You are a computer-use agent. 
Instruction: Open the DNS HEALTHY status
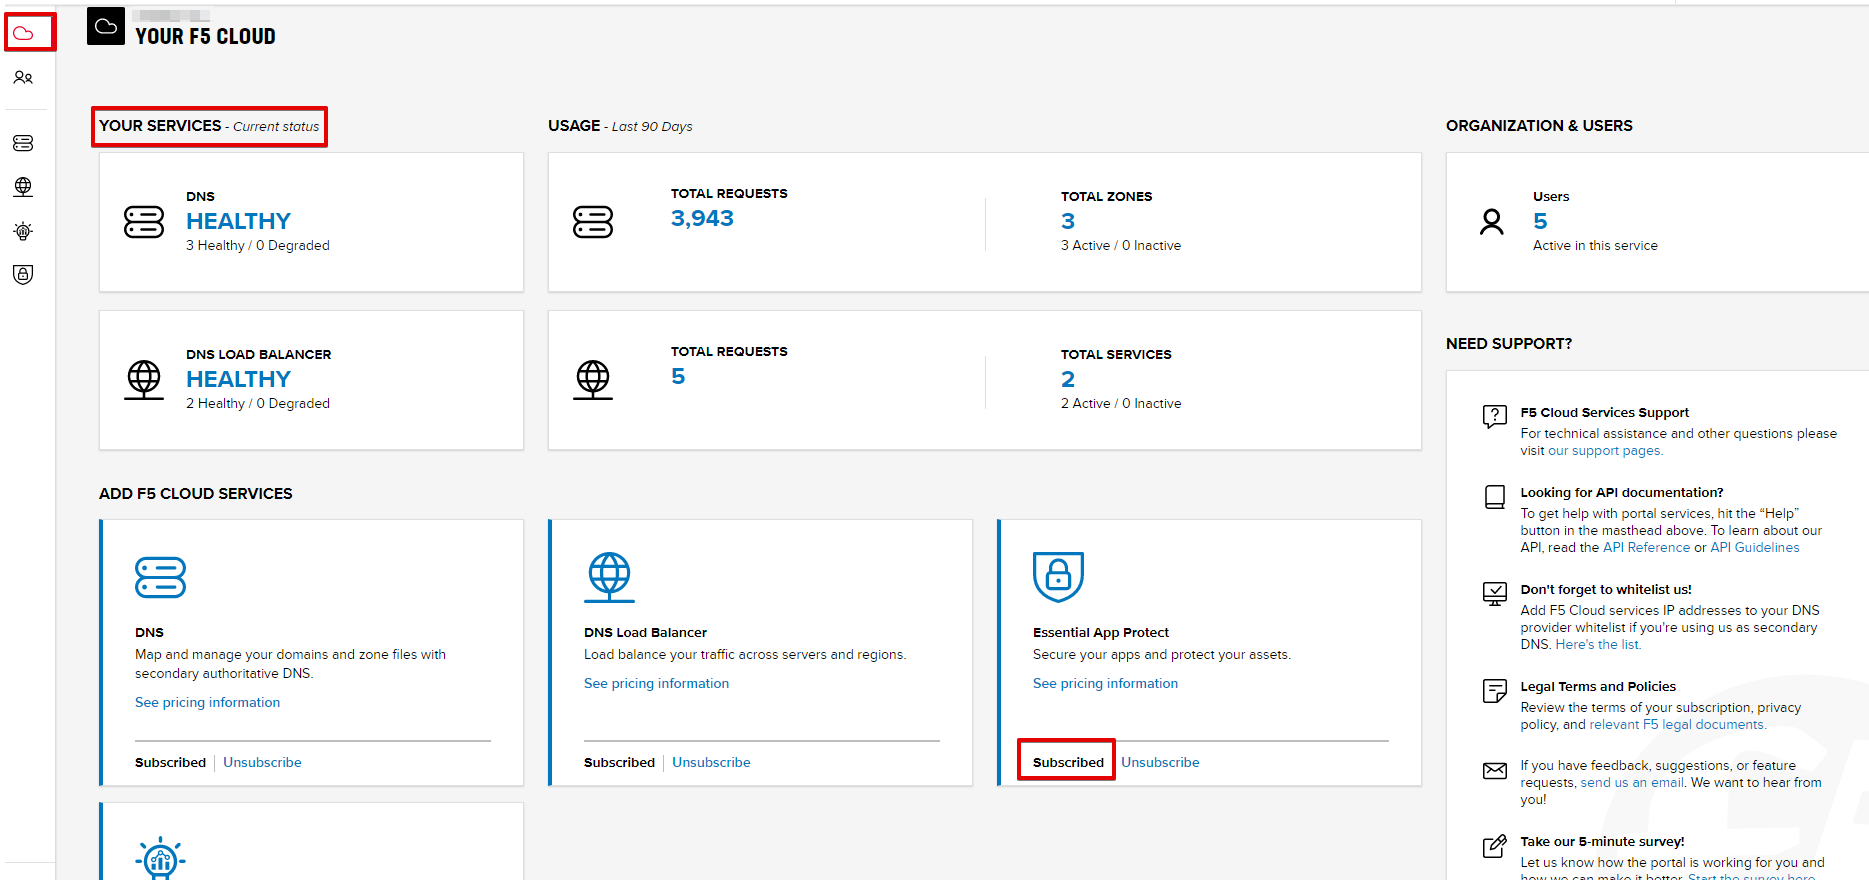pos(238,221)
